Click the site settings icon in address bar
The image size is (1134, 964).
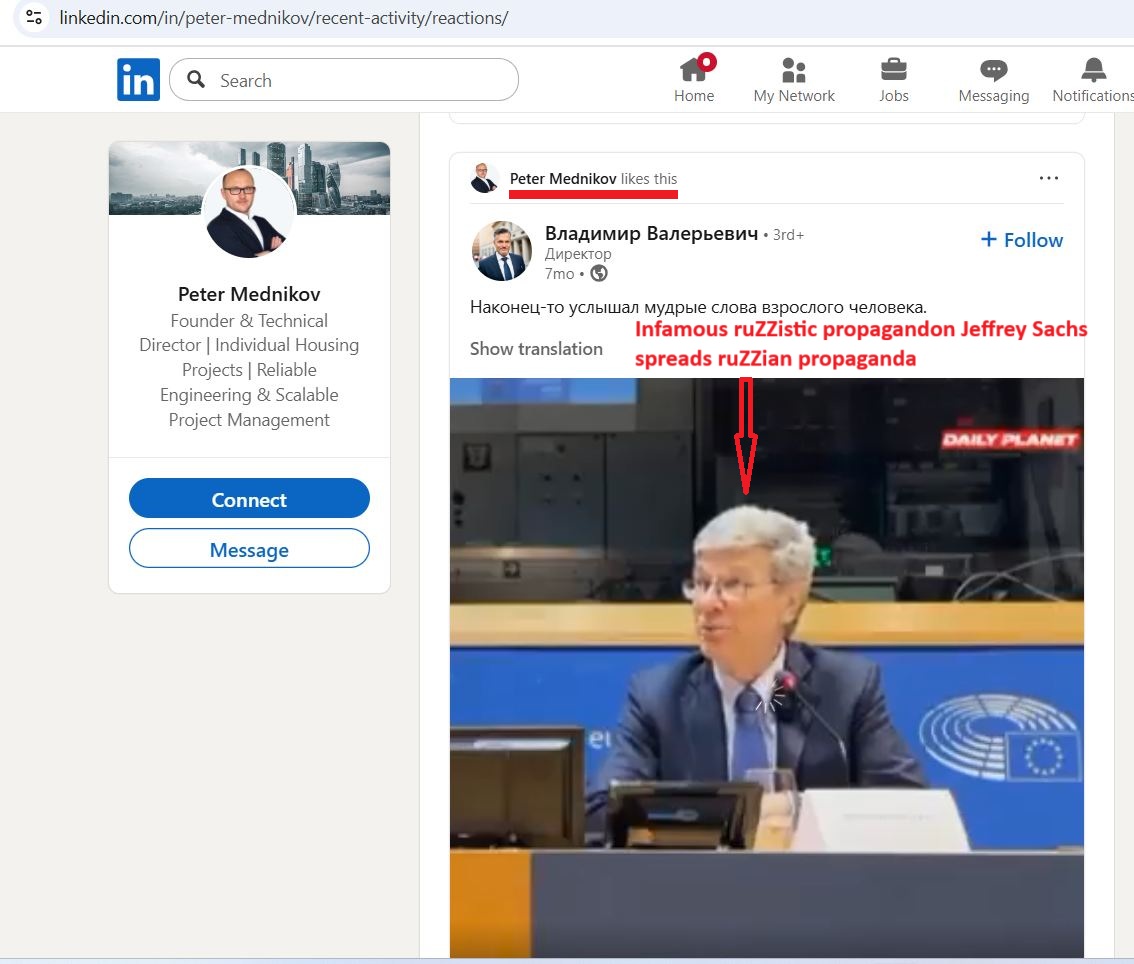[x=34, y=17]
